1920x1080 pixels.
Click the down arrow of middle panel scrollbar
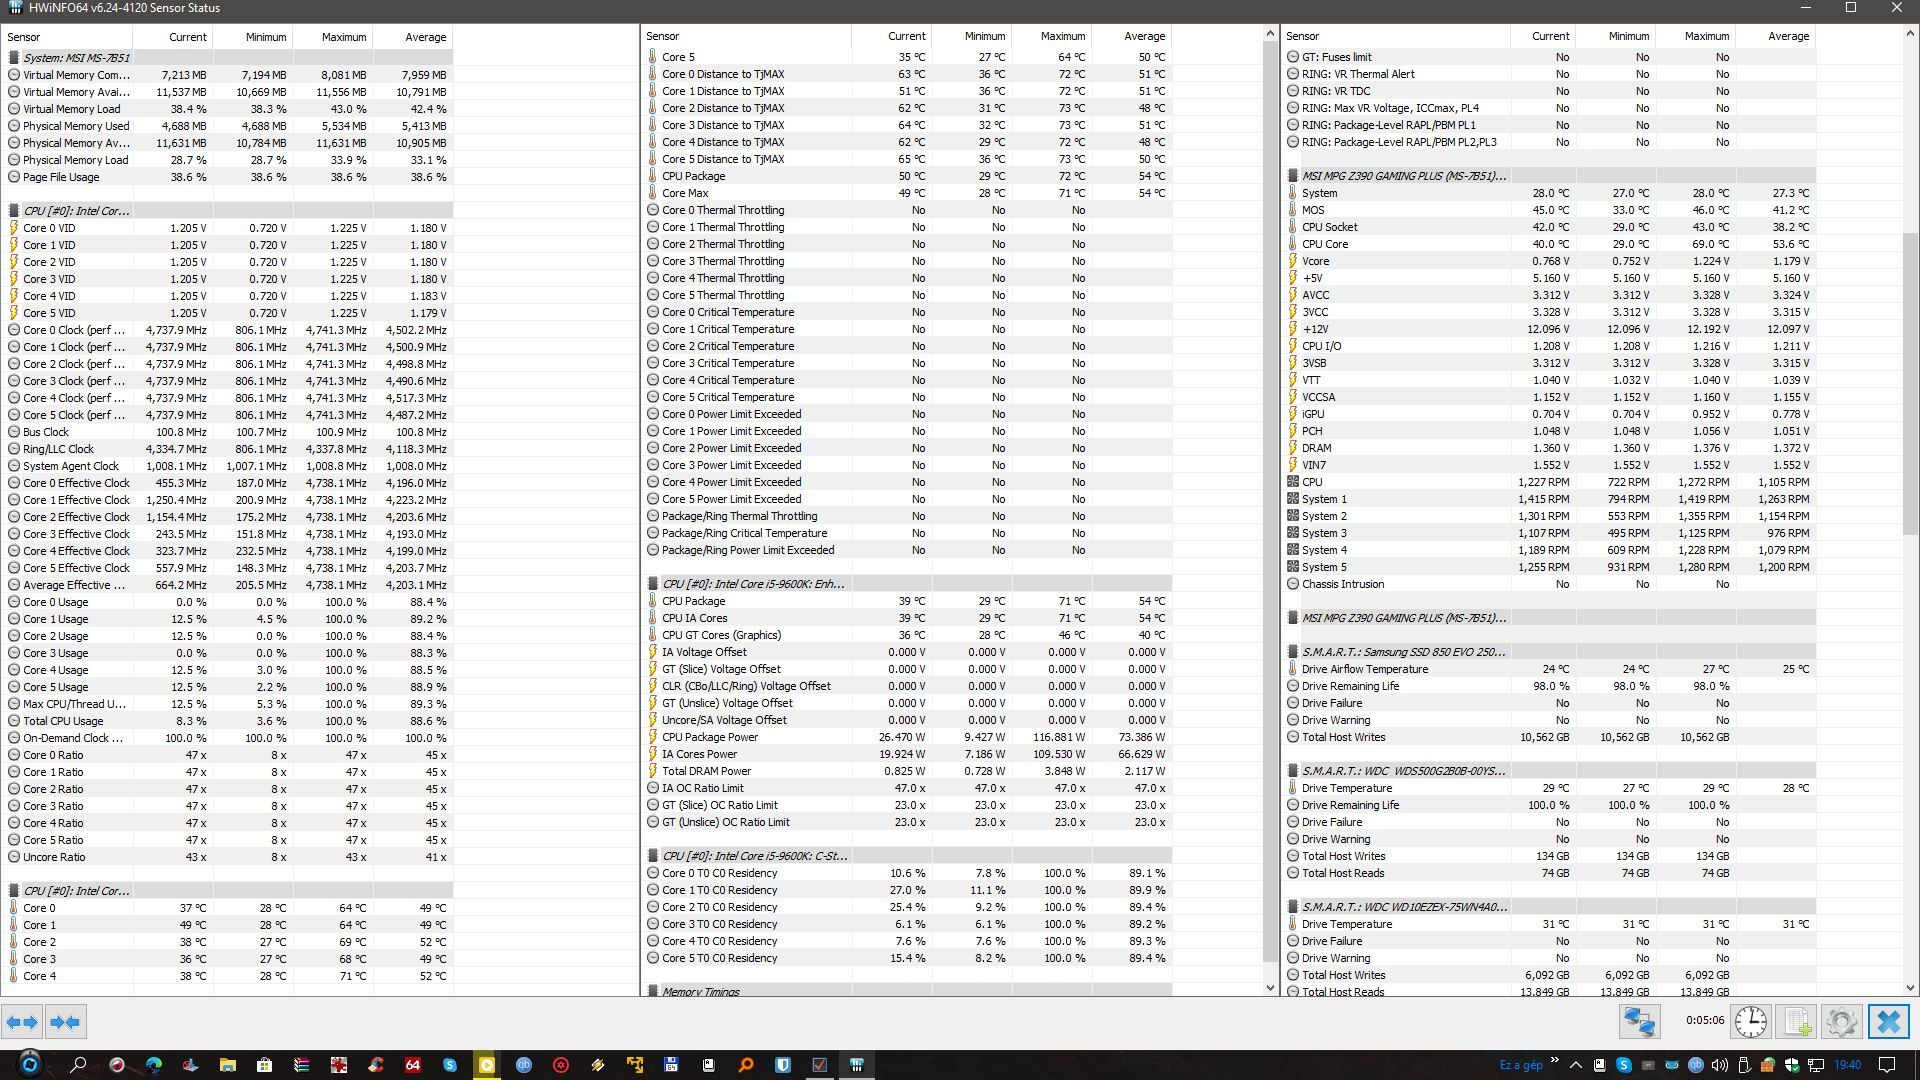(1270, 987)
